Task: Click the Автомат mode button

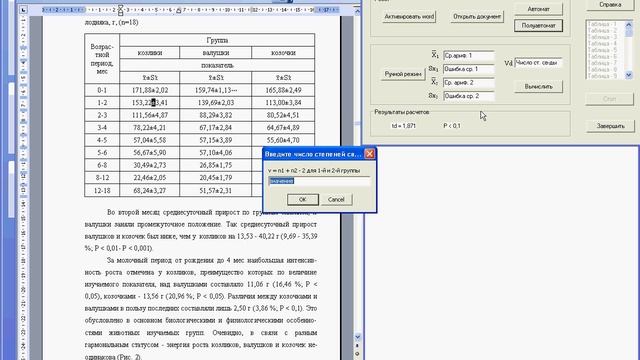Action: (538, 9)
